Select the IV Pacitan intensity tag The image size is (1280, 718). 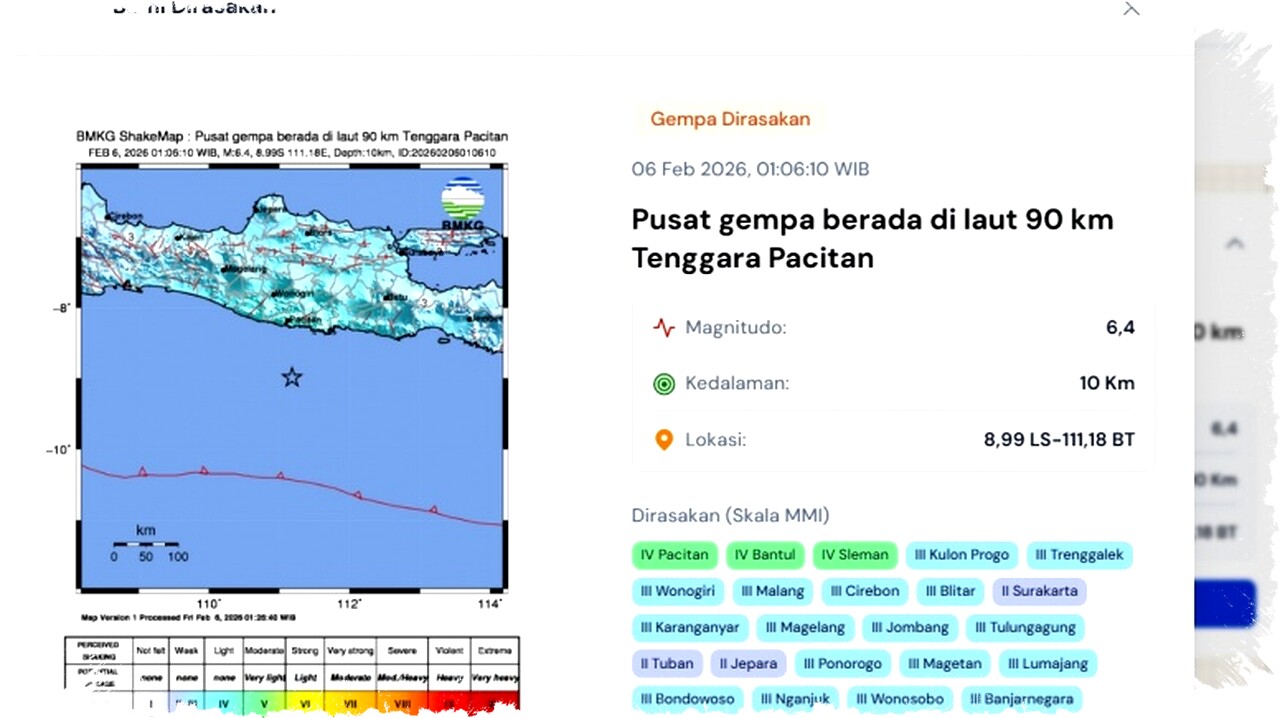674,555
